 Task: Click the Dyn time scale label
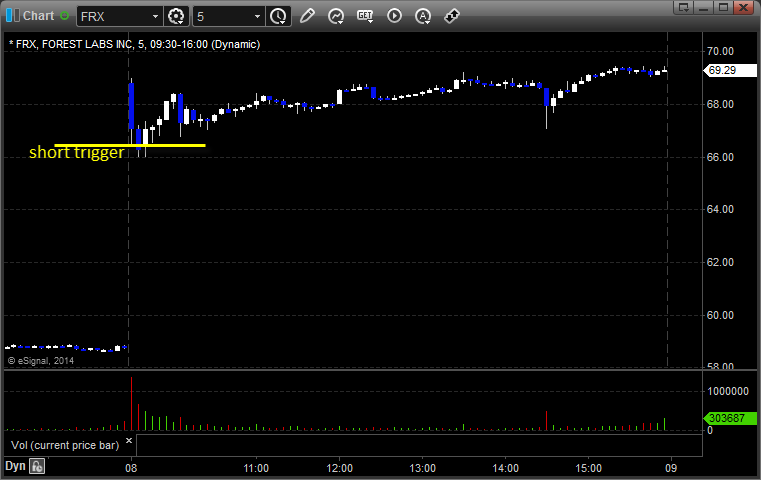15,466
